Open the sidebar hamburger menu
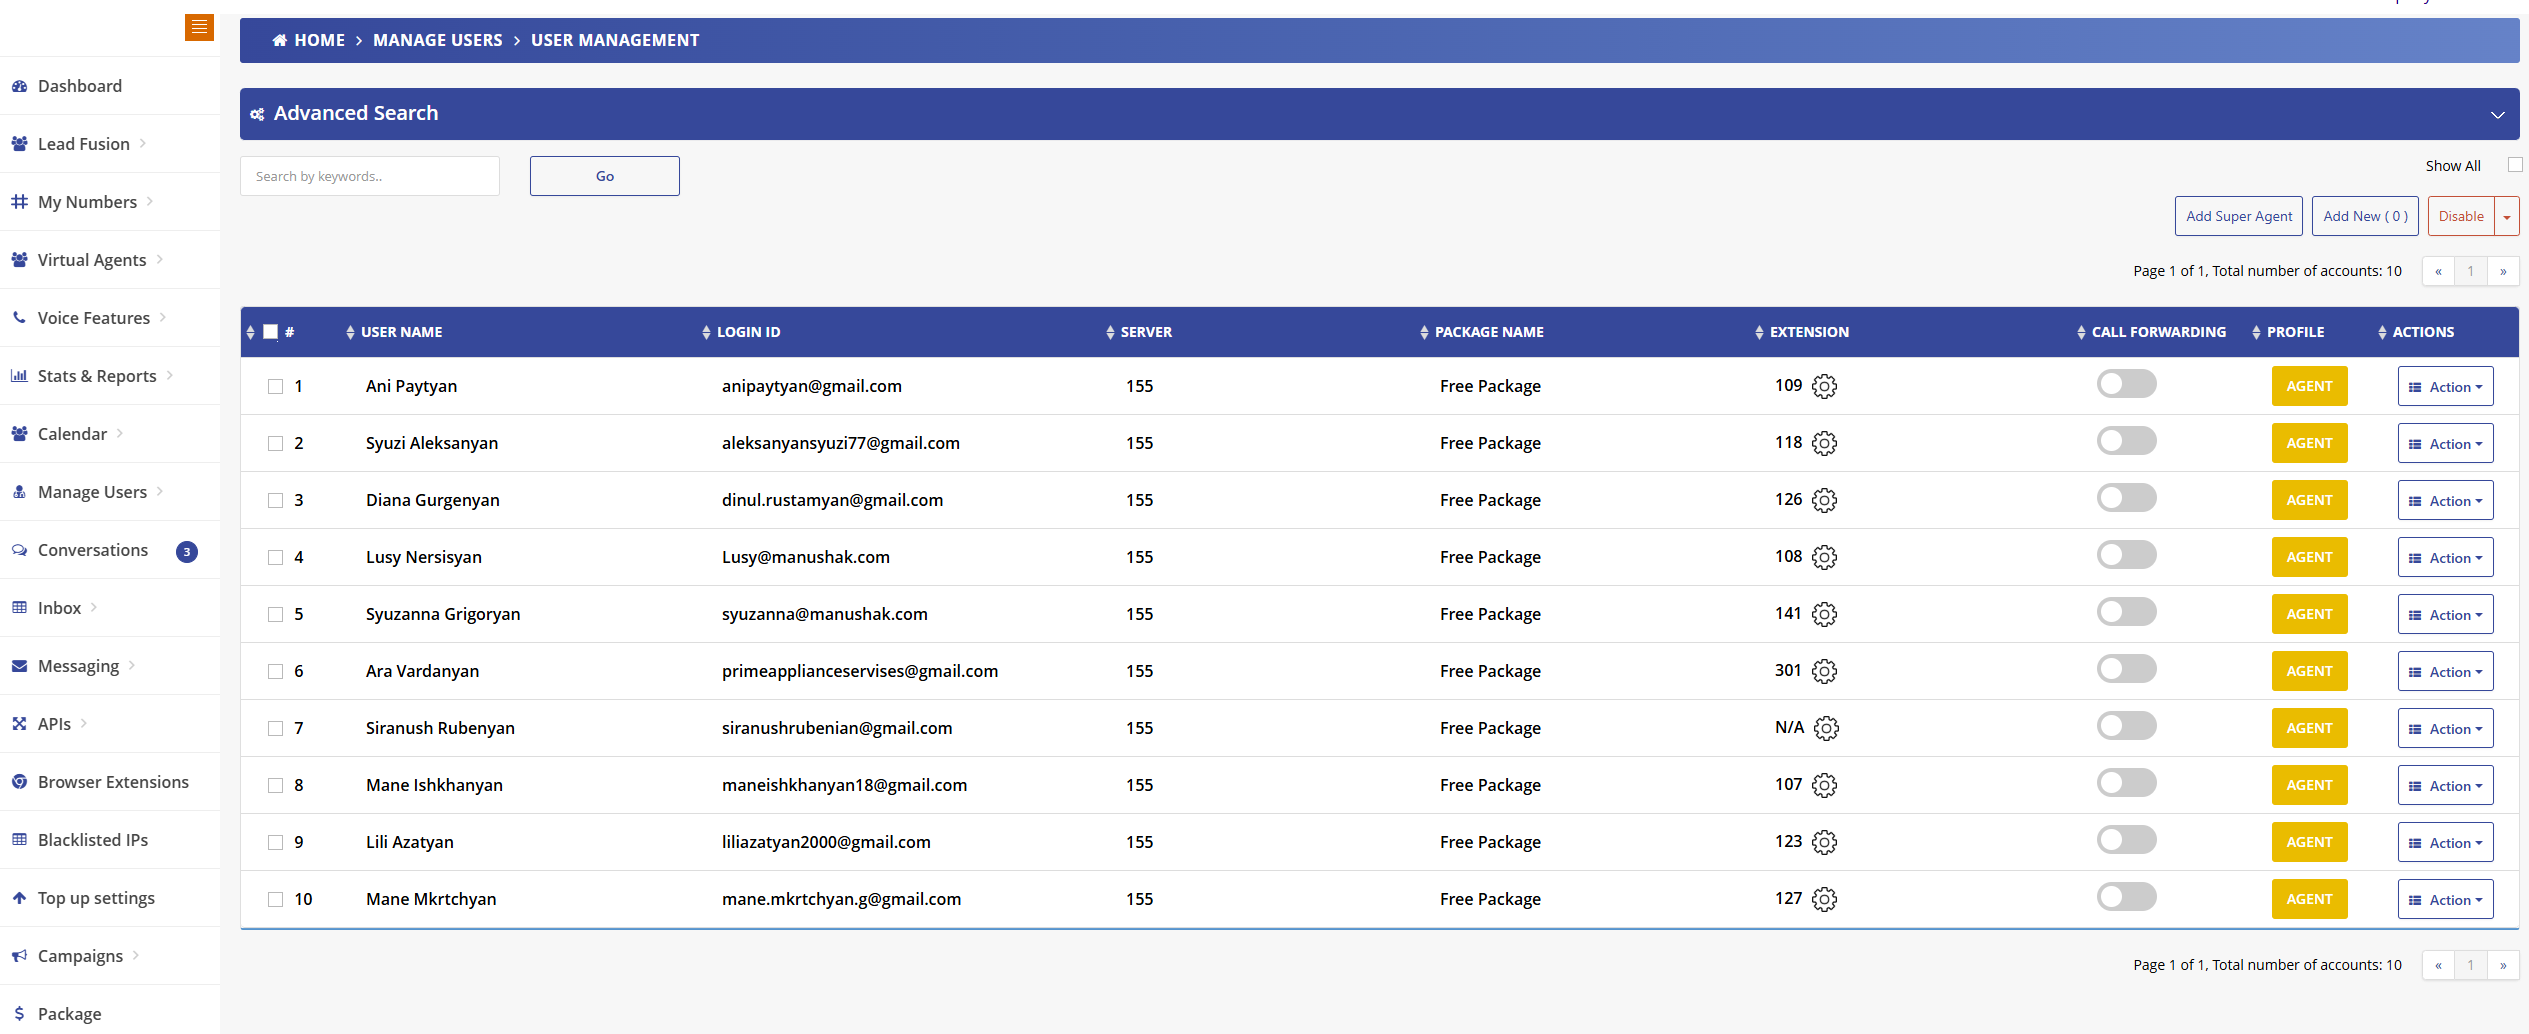 [x=199, y=27]
